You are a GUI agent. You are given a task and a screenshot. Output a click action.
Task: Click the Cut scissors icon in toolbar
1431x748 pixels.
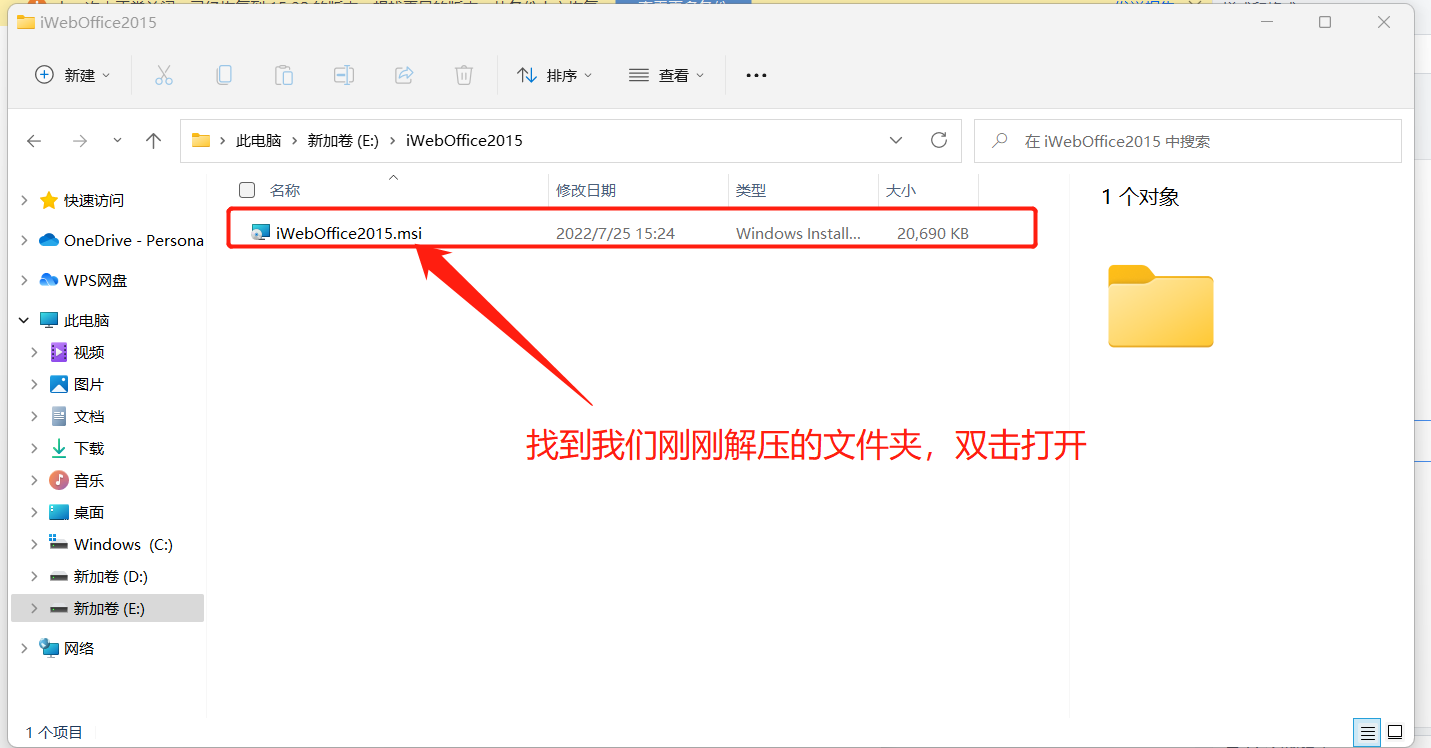click(x=164, y=75)
